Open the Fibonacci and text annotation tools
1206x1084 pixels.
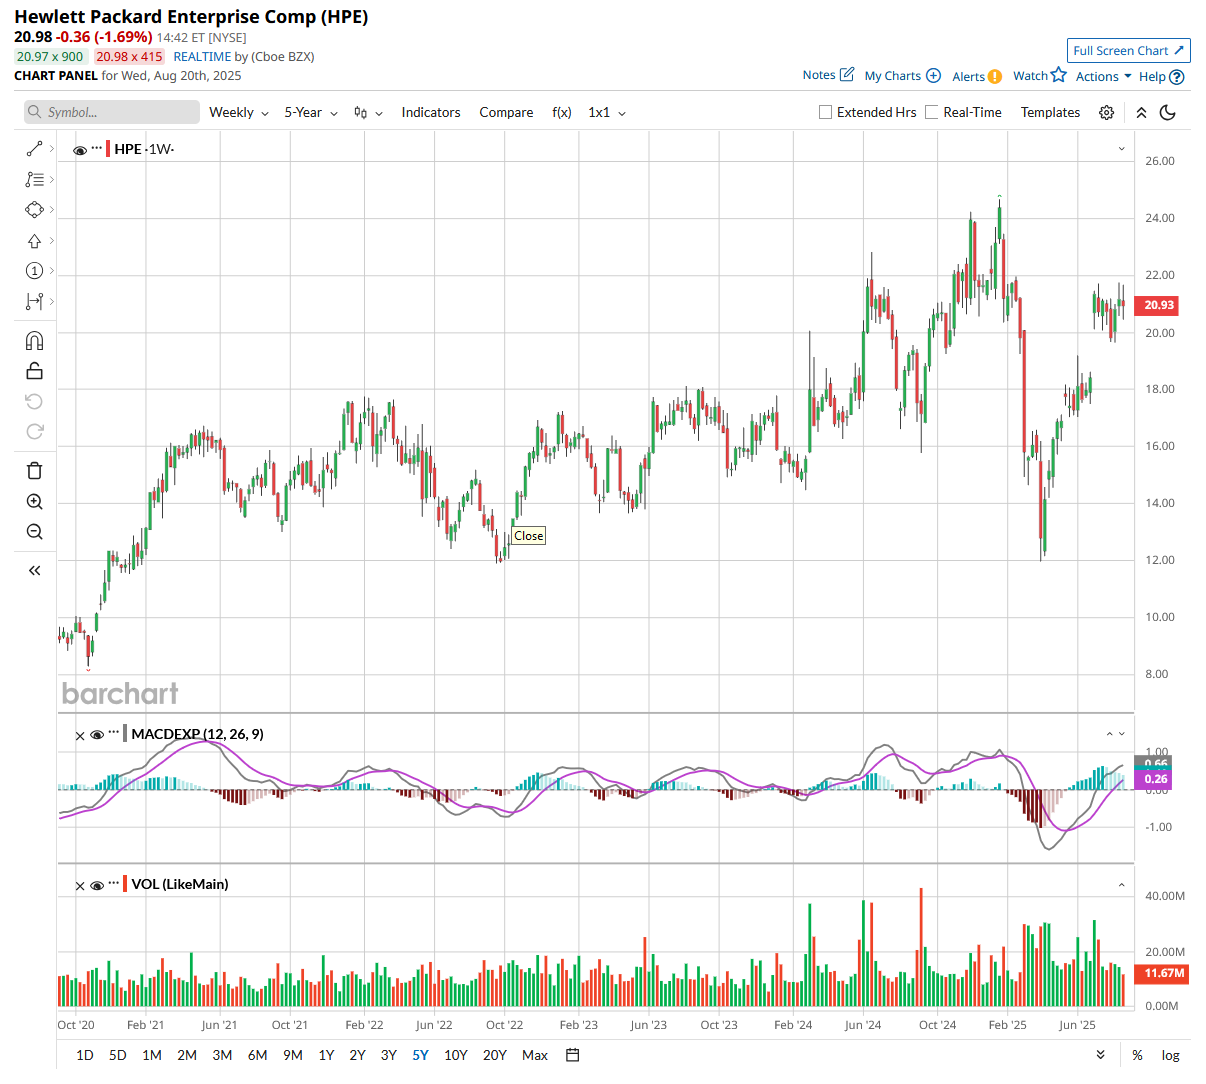[34, 180]
